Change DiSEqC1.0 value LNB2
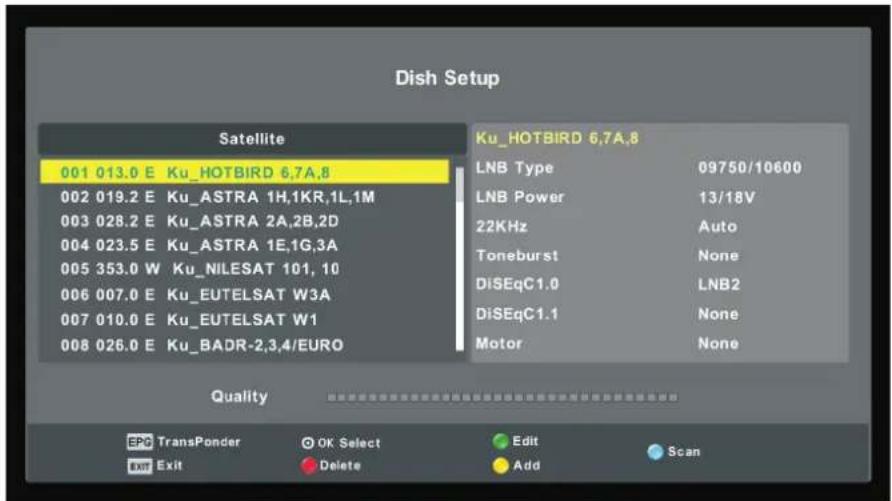892x501 pixels. click(x=719, y=284)
